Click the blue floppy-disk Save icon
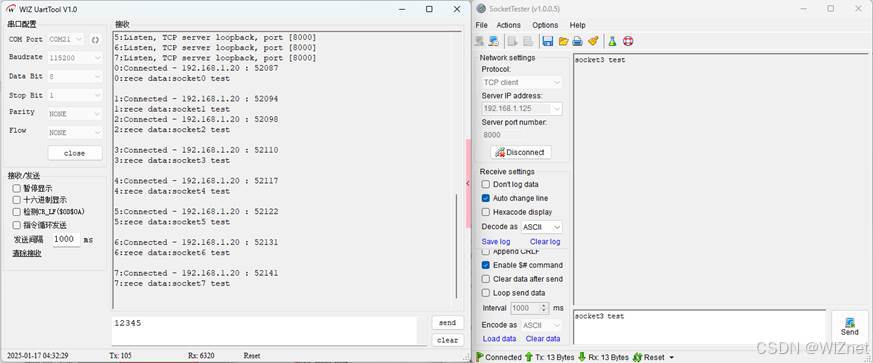The height and width of the screenshot is (363, 873). click(548, 41)
